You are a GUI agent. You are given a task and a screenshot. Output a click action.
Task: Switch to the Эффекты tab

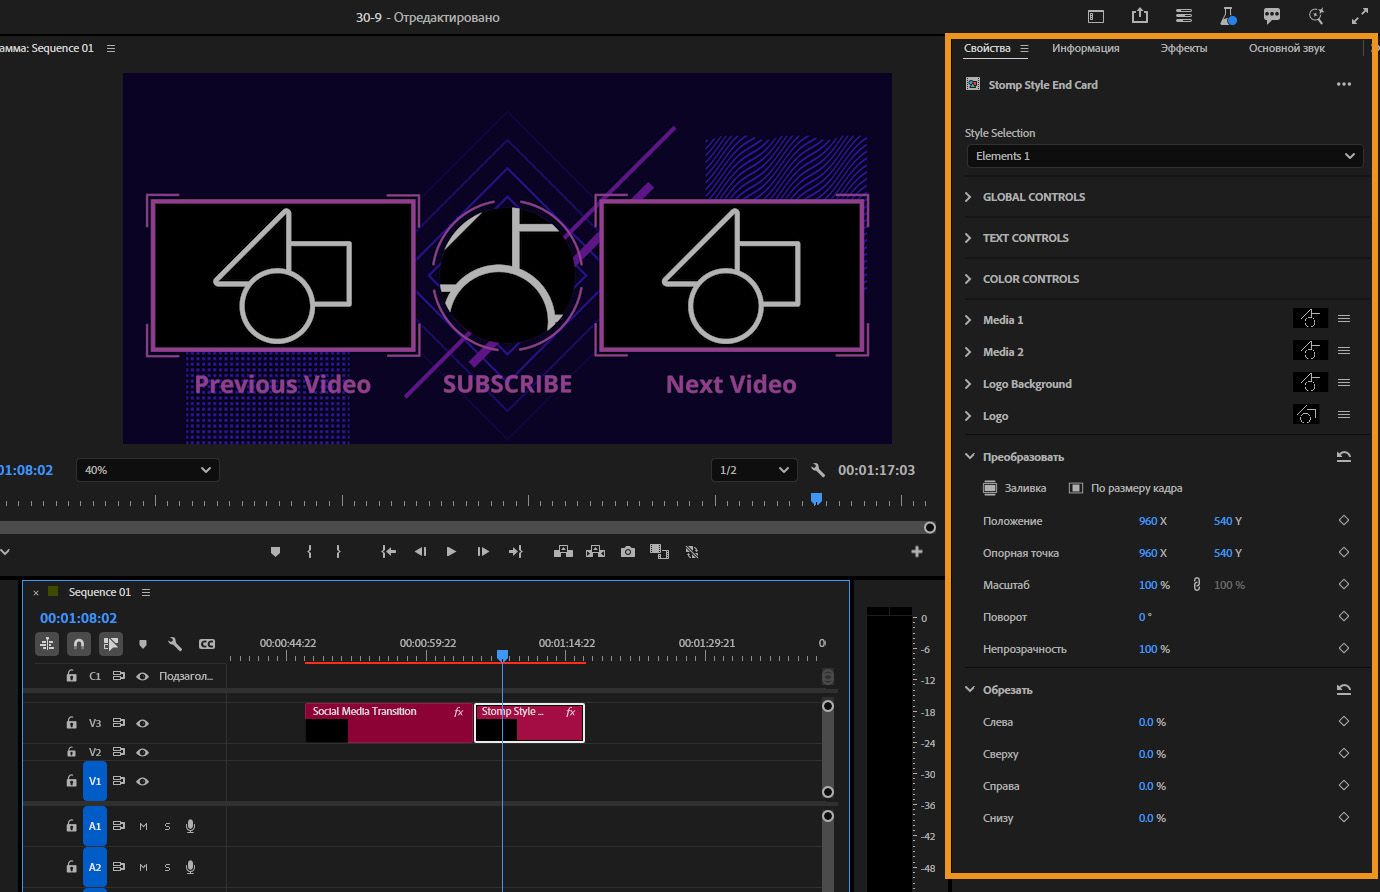[x=1183, y=48]
